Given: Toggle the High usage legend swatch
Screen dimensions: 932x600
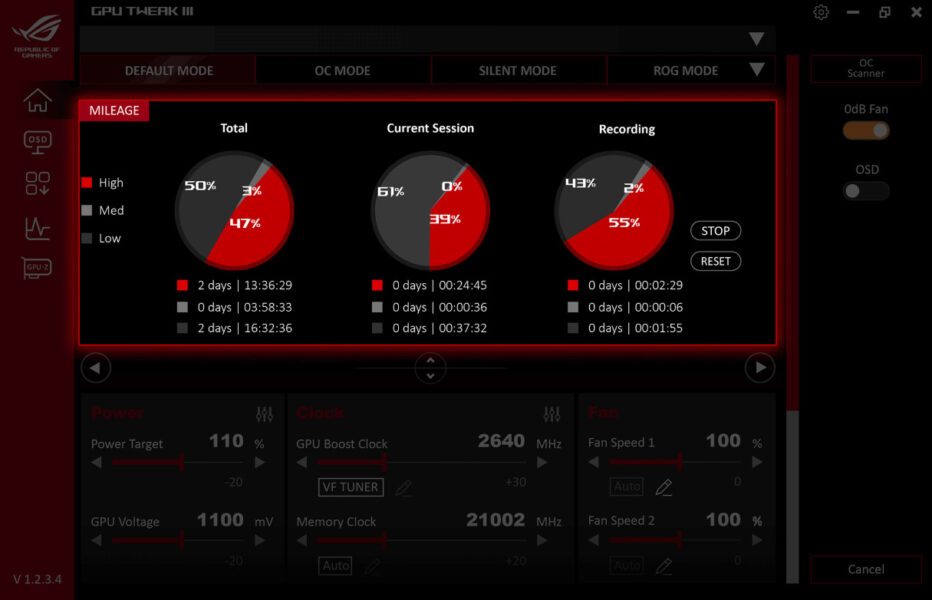Looking at the screenshot, I should point(87,182).
